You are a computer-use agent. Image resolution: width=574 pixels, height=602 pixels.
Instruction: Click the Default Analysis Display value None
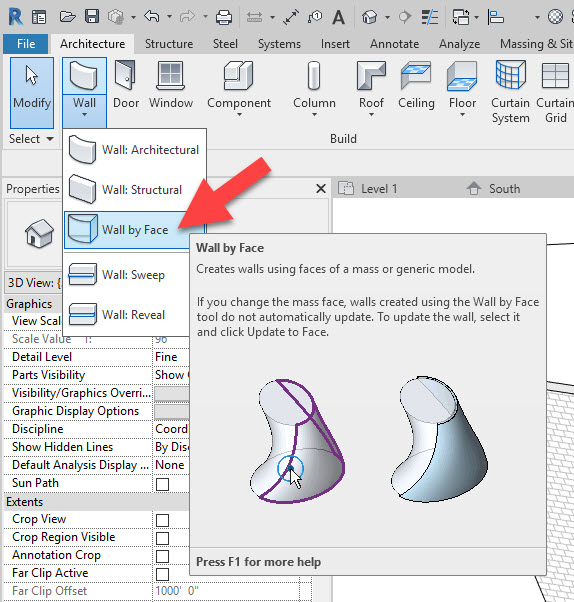pyautogui.click(x=171, y=465)
